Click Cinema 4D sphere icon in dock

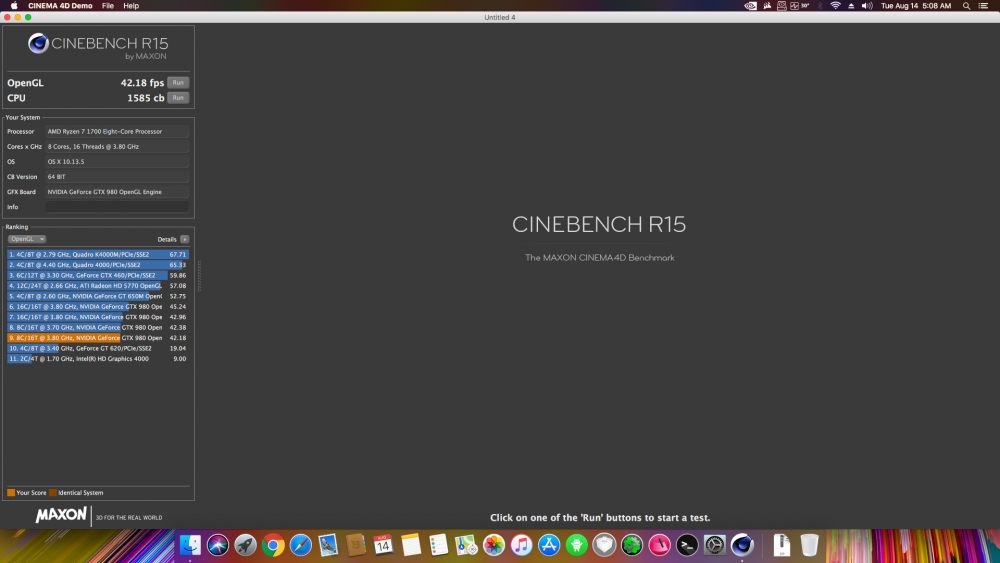(x=742, y=545)
